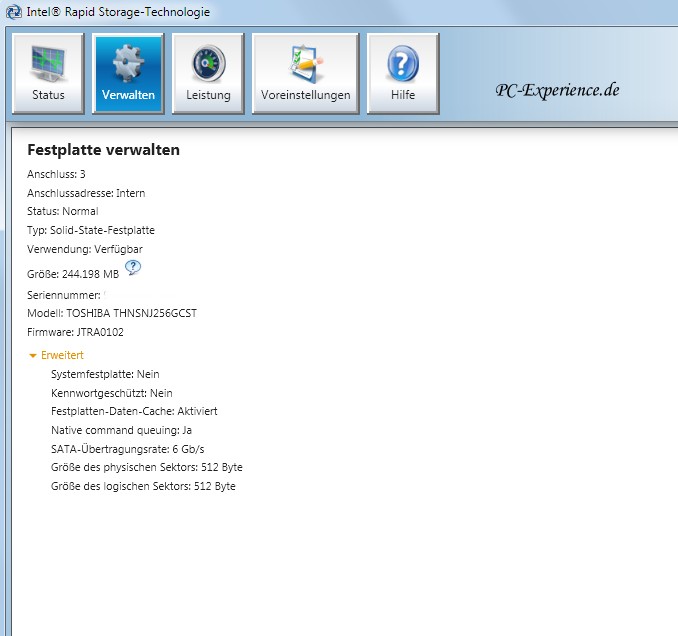
Task: Select the Leistung tab label
Action: [208, 96]
